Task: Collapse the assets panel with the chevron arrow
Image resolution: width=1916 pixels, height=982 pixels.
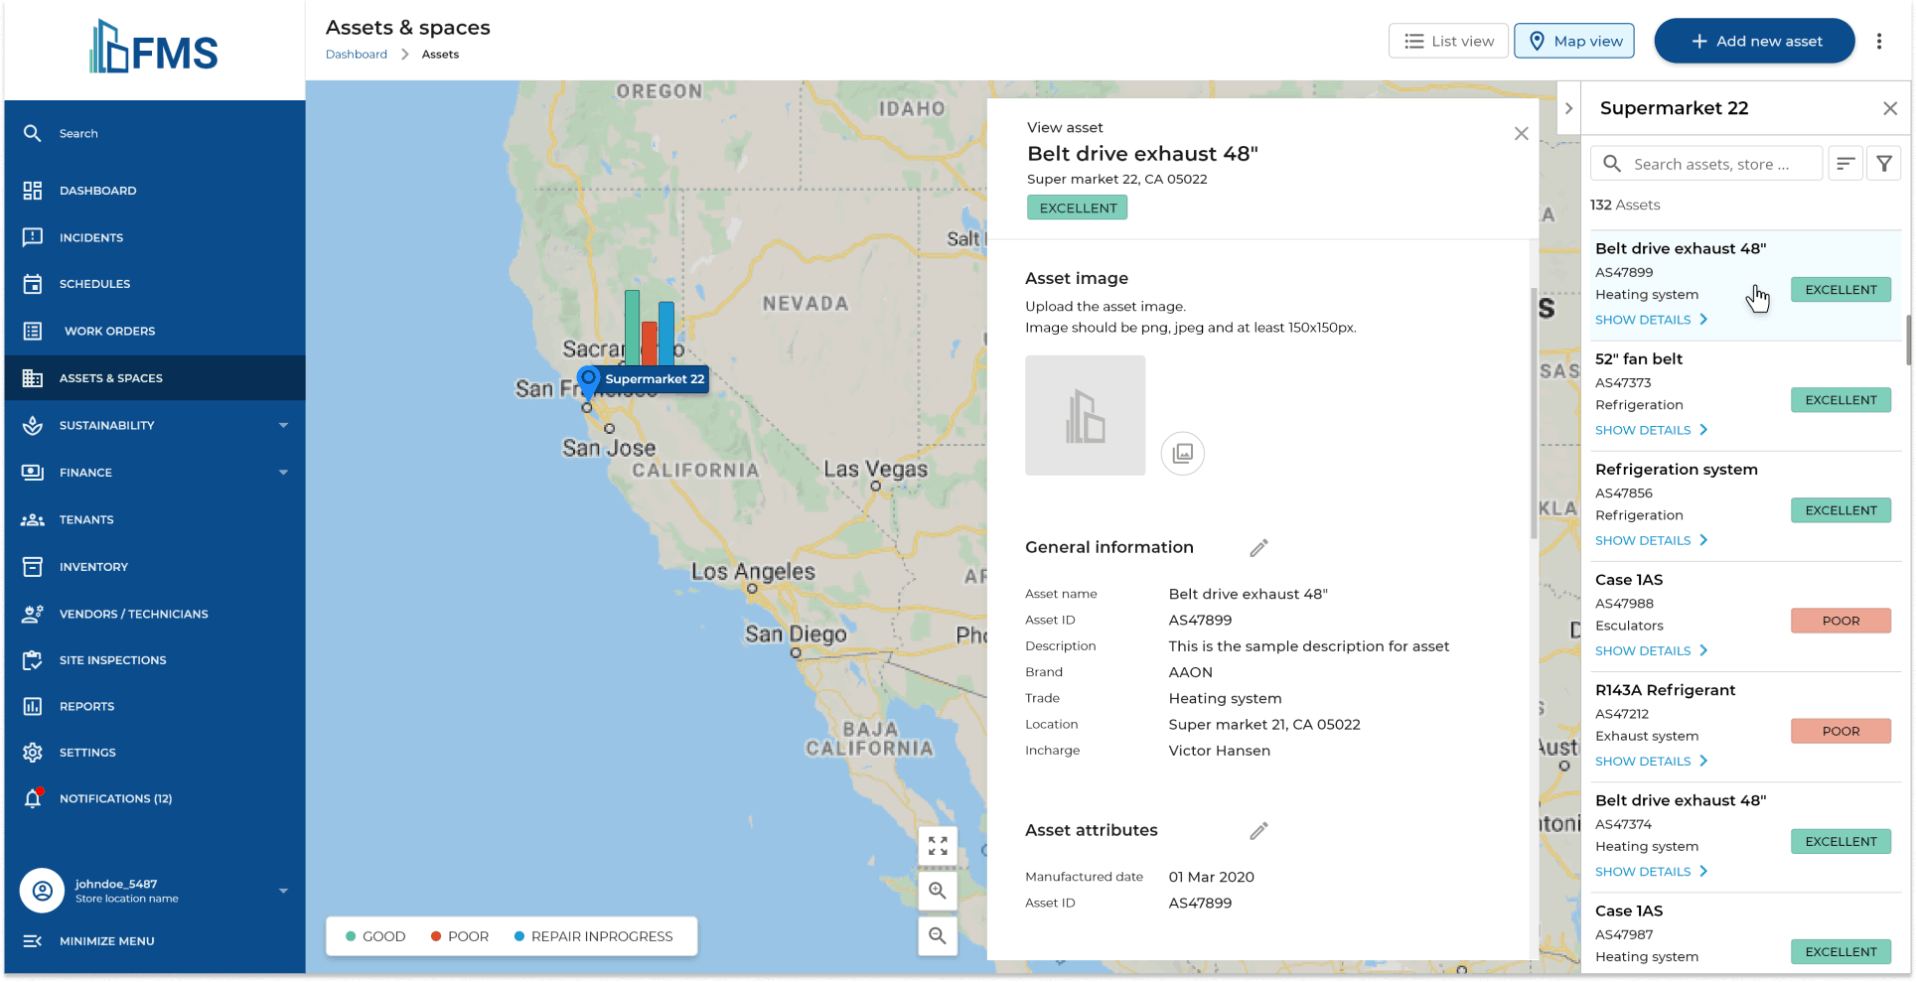Action: coord(1567,108)
